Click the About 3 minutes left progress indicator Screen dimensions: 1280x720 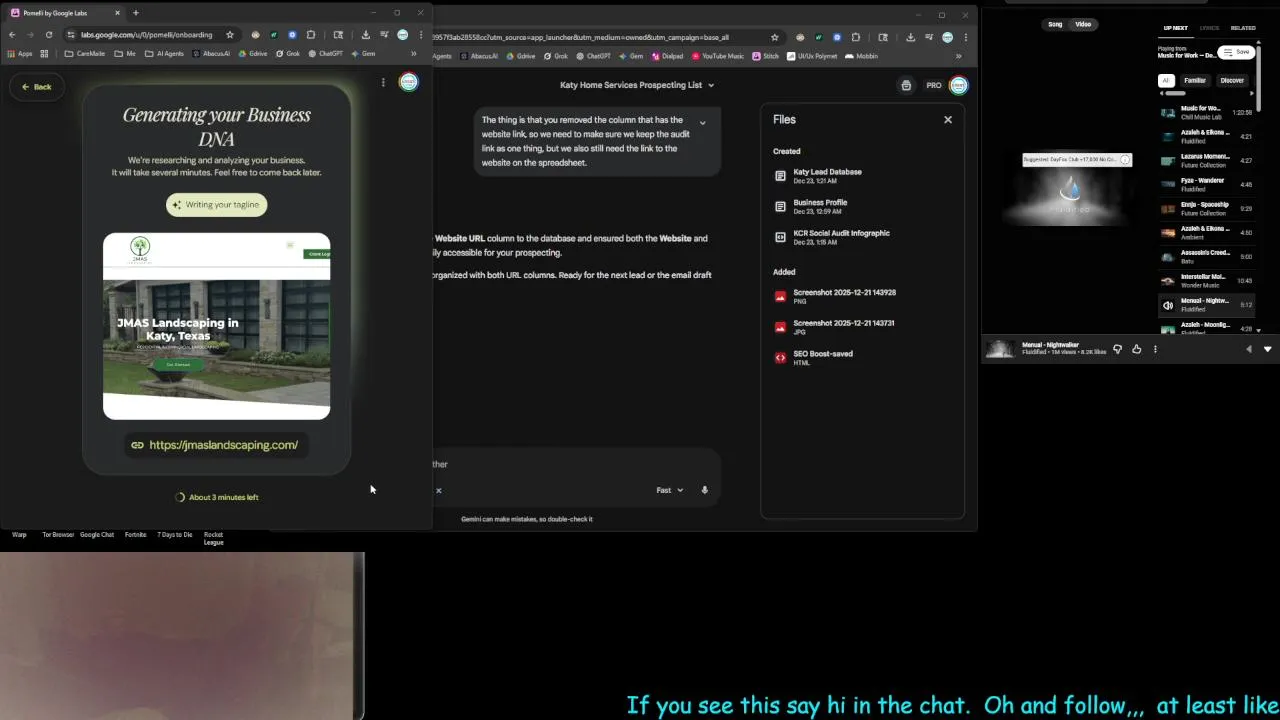tap(217, 497)
